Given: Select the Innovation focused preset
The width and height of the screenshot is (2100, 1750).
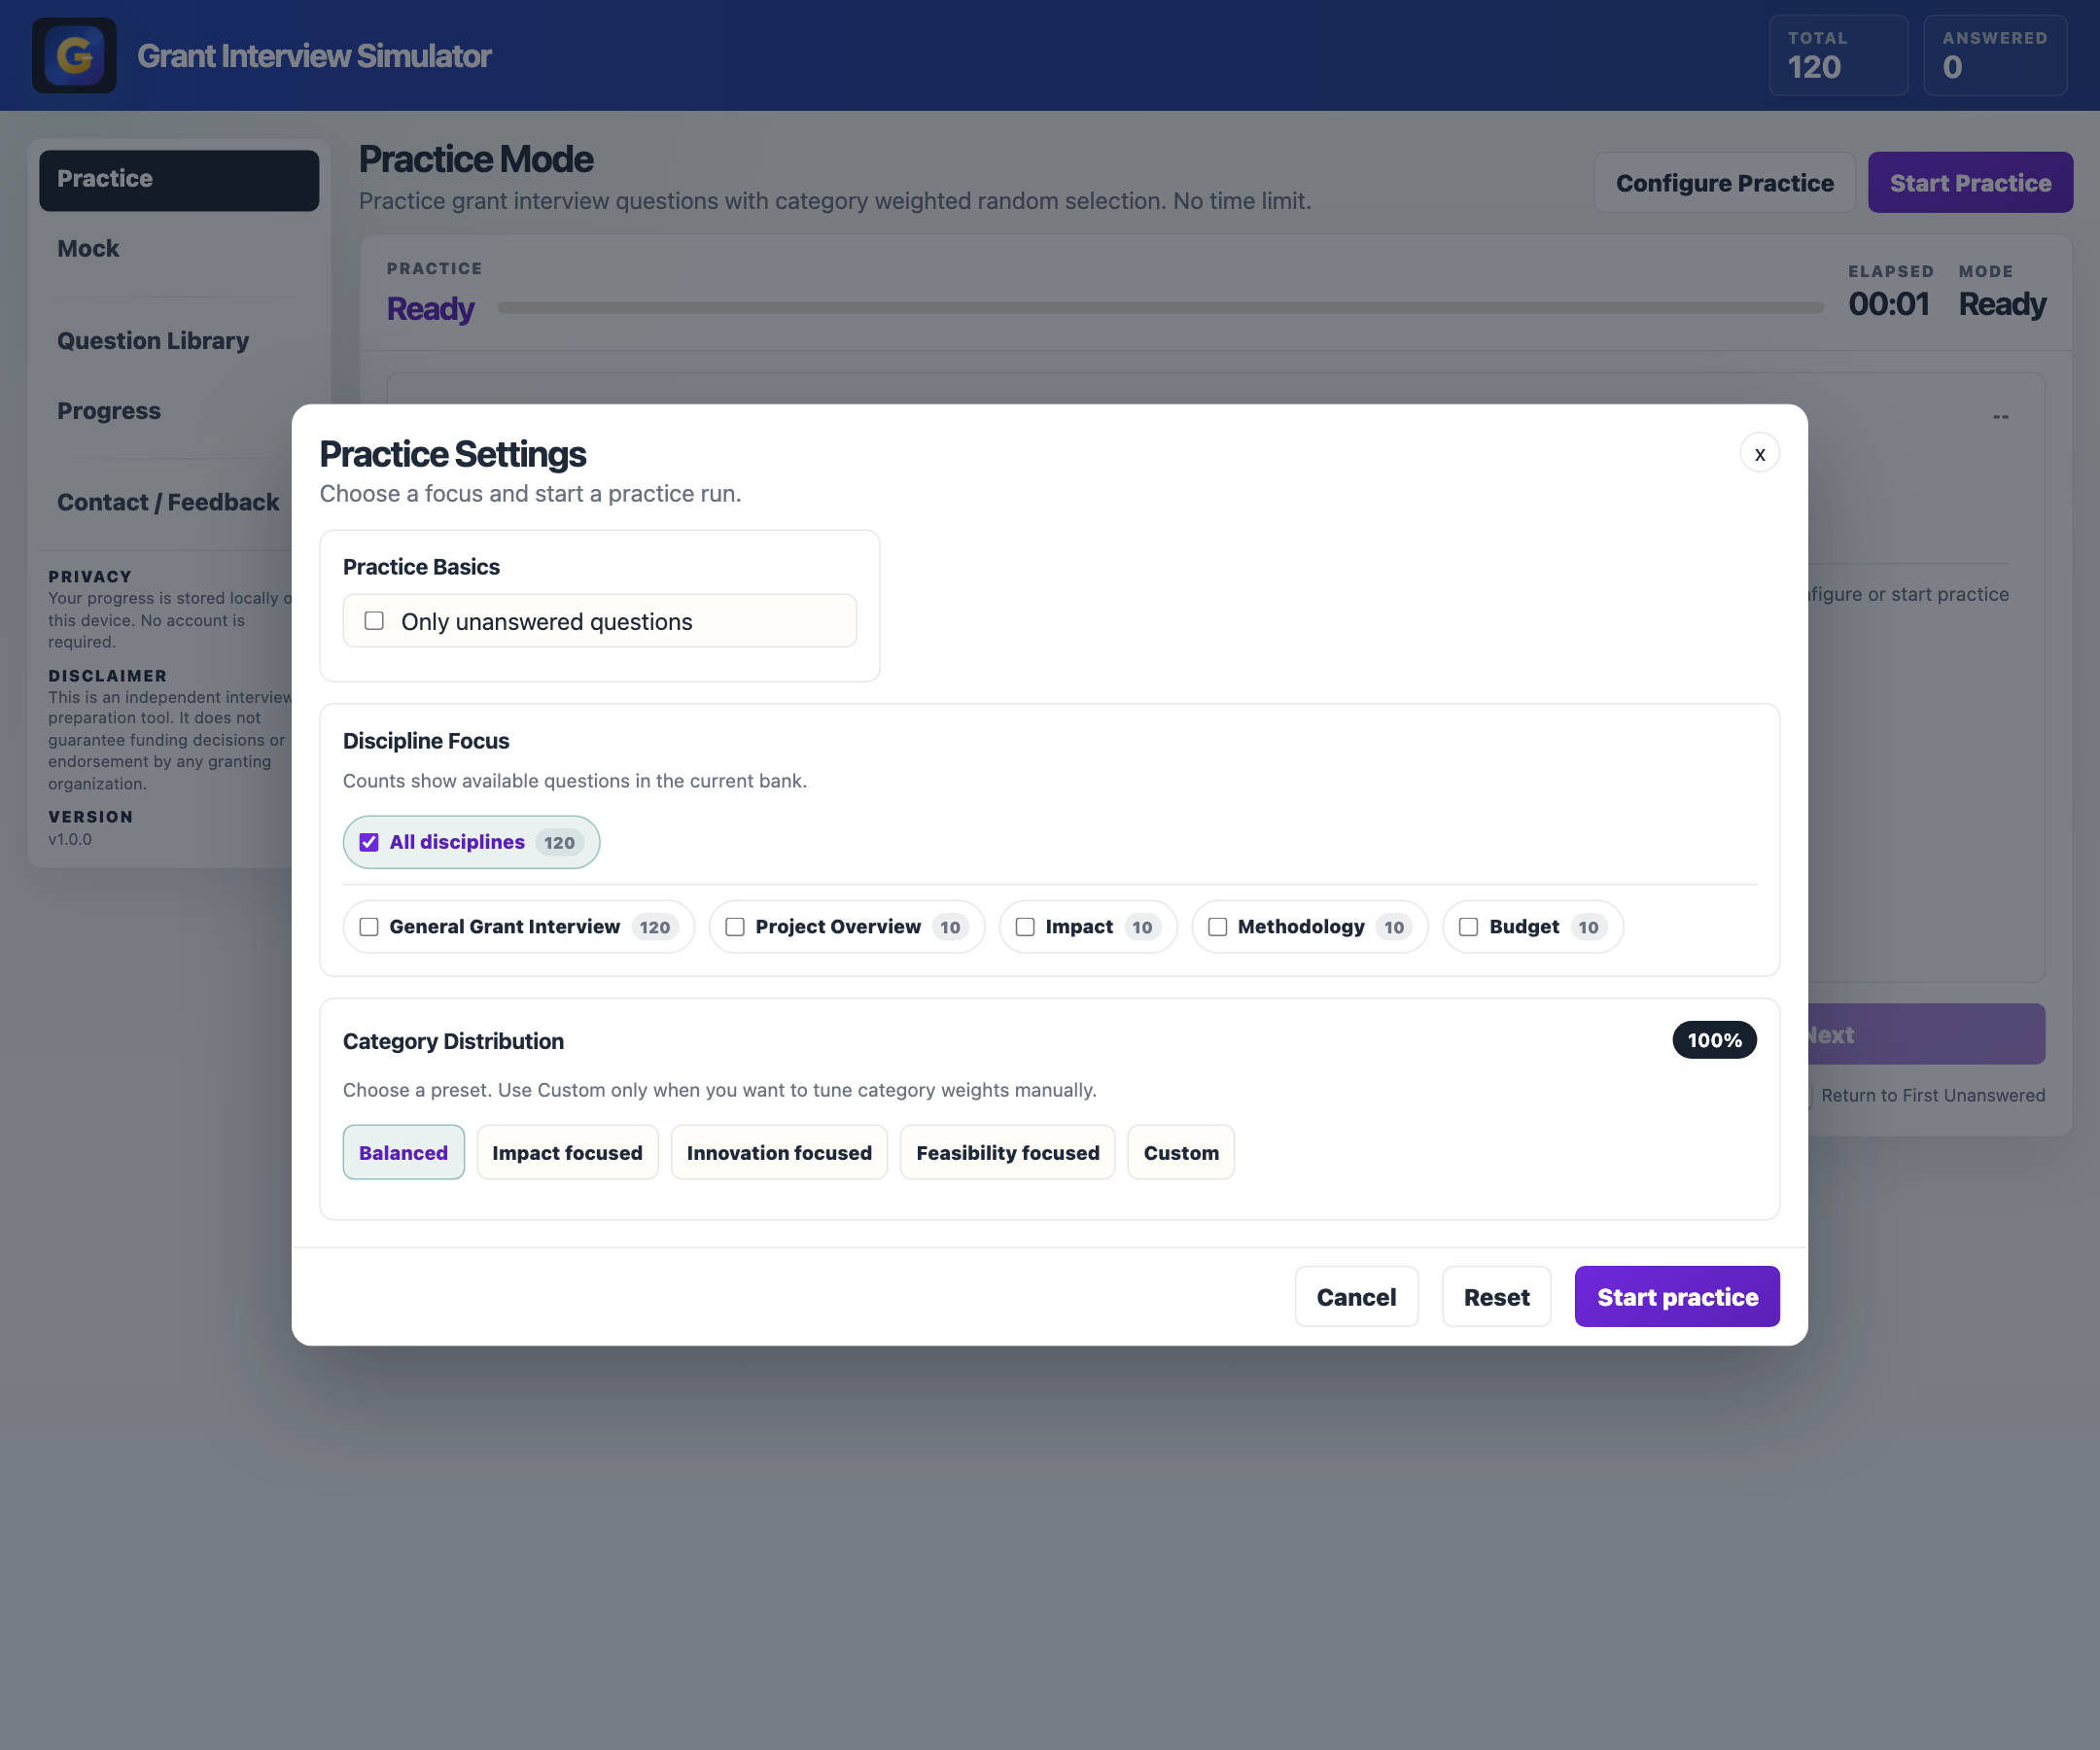Looking at the screenshot, I should click(x=779, y=1152).
